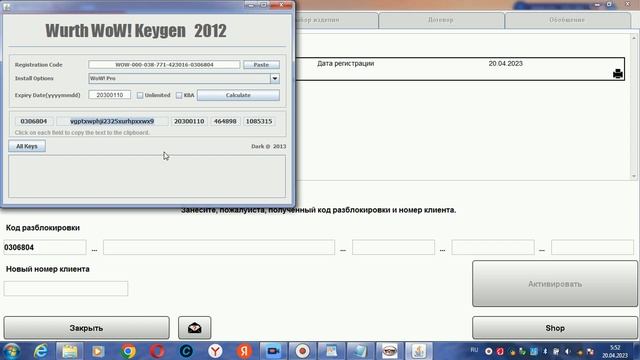The width and height of the screenshot is (640, 360).
Task: Copy the 464898 key field
Action: pyautogui.click(x=225, y=121)
